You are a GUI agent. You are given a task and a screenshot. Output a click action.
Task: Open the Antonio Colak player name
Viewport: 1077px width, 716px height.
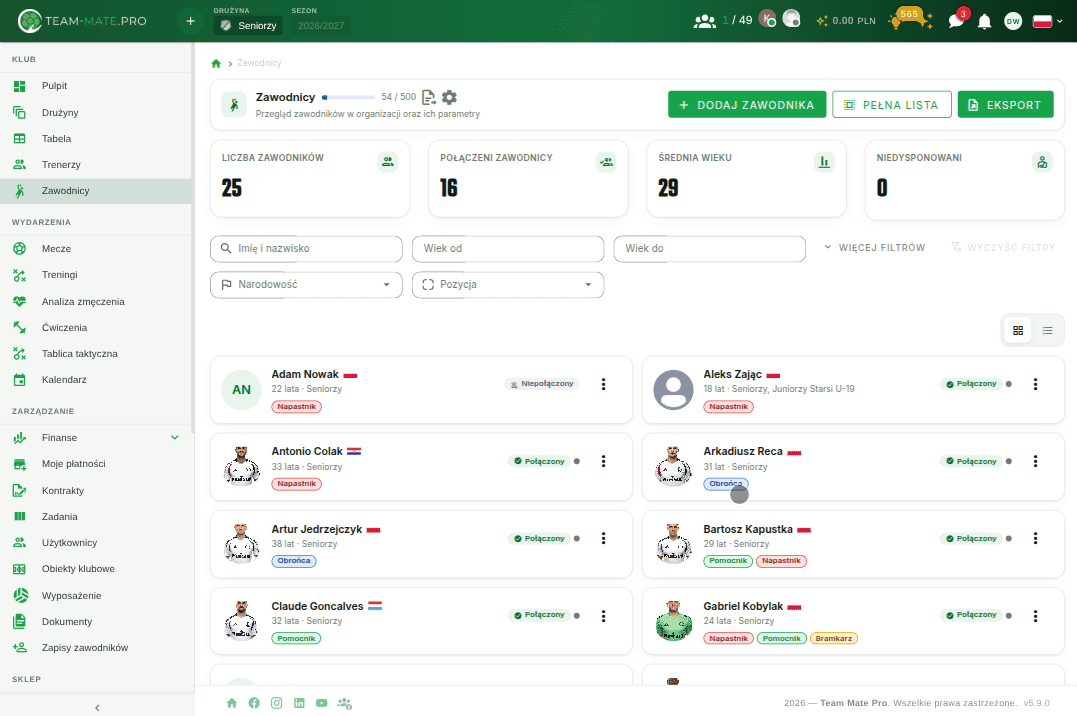pyautogui.click(x=307, y=451)
